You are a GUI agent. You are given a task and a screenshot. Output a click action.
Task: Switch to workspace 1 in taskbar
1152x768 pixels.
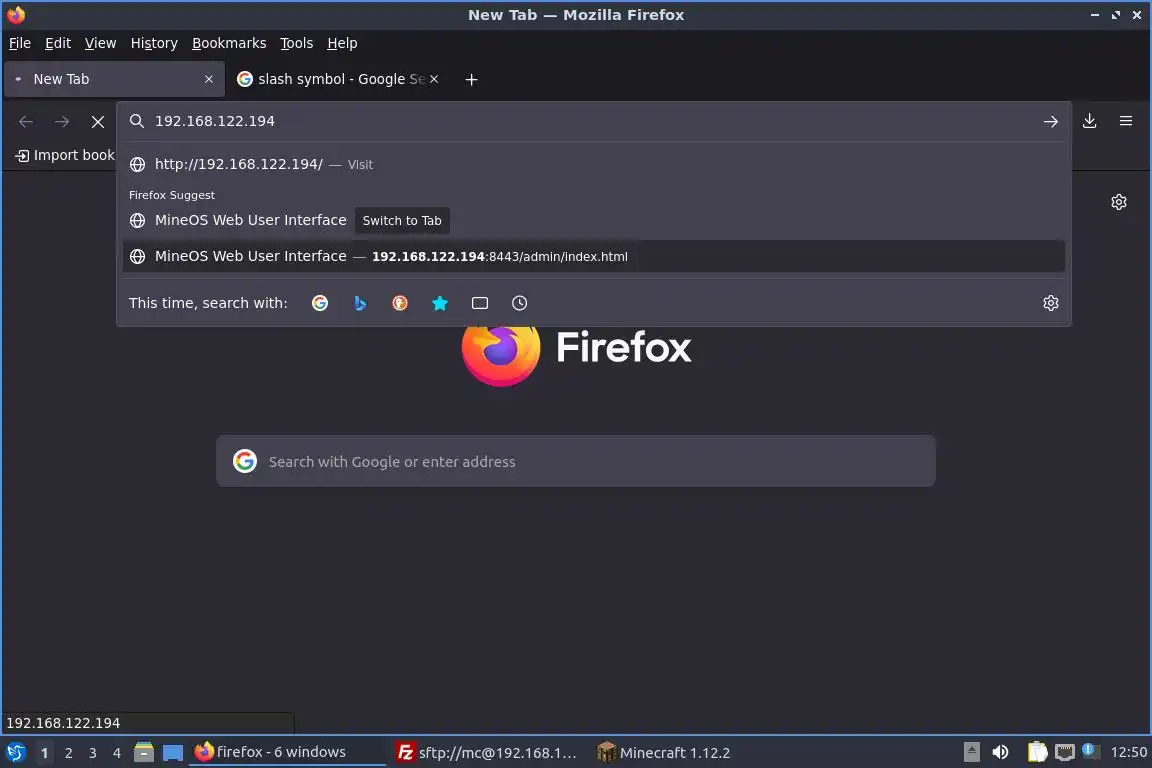(45, 753)
